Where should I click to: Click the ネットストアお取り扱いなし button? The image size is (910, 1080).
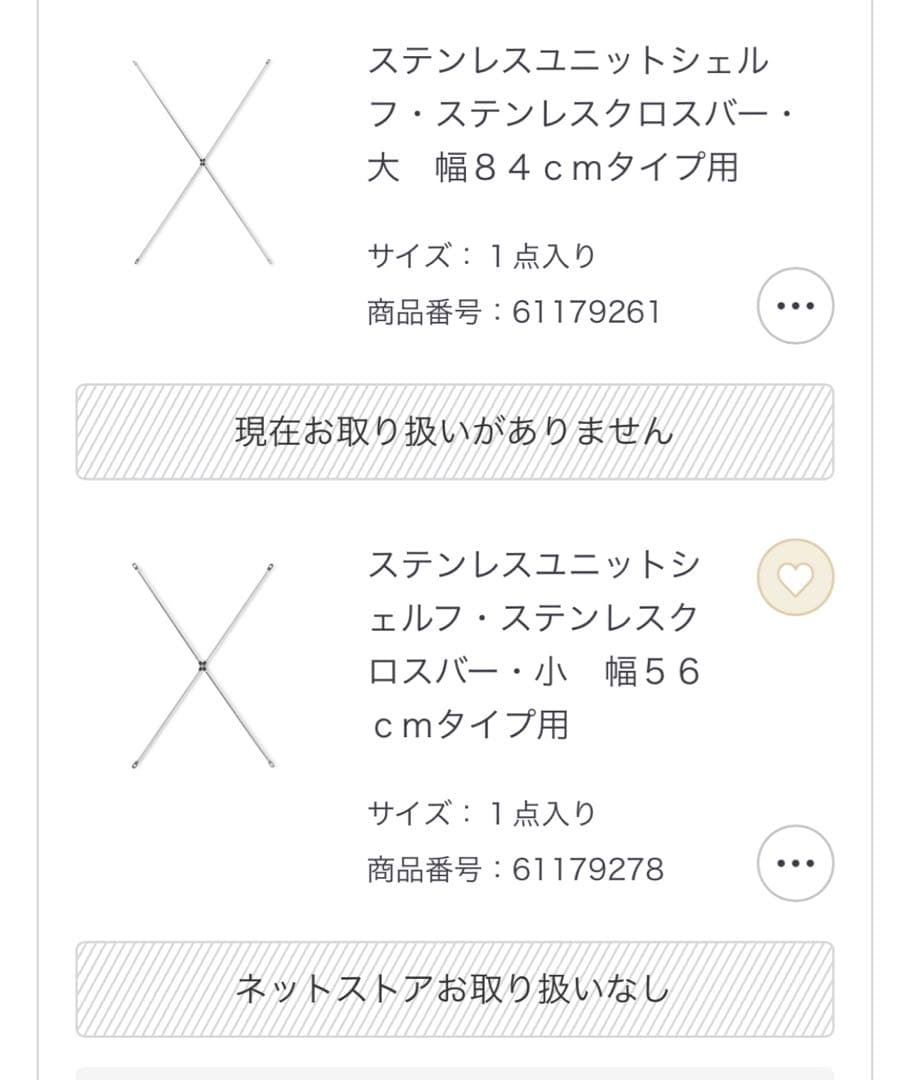454,989
